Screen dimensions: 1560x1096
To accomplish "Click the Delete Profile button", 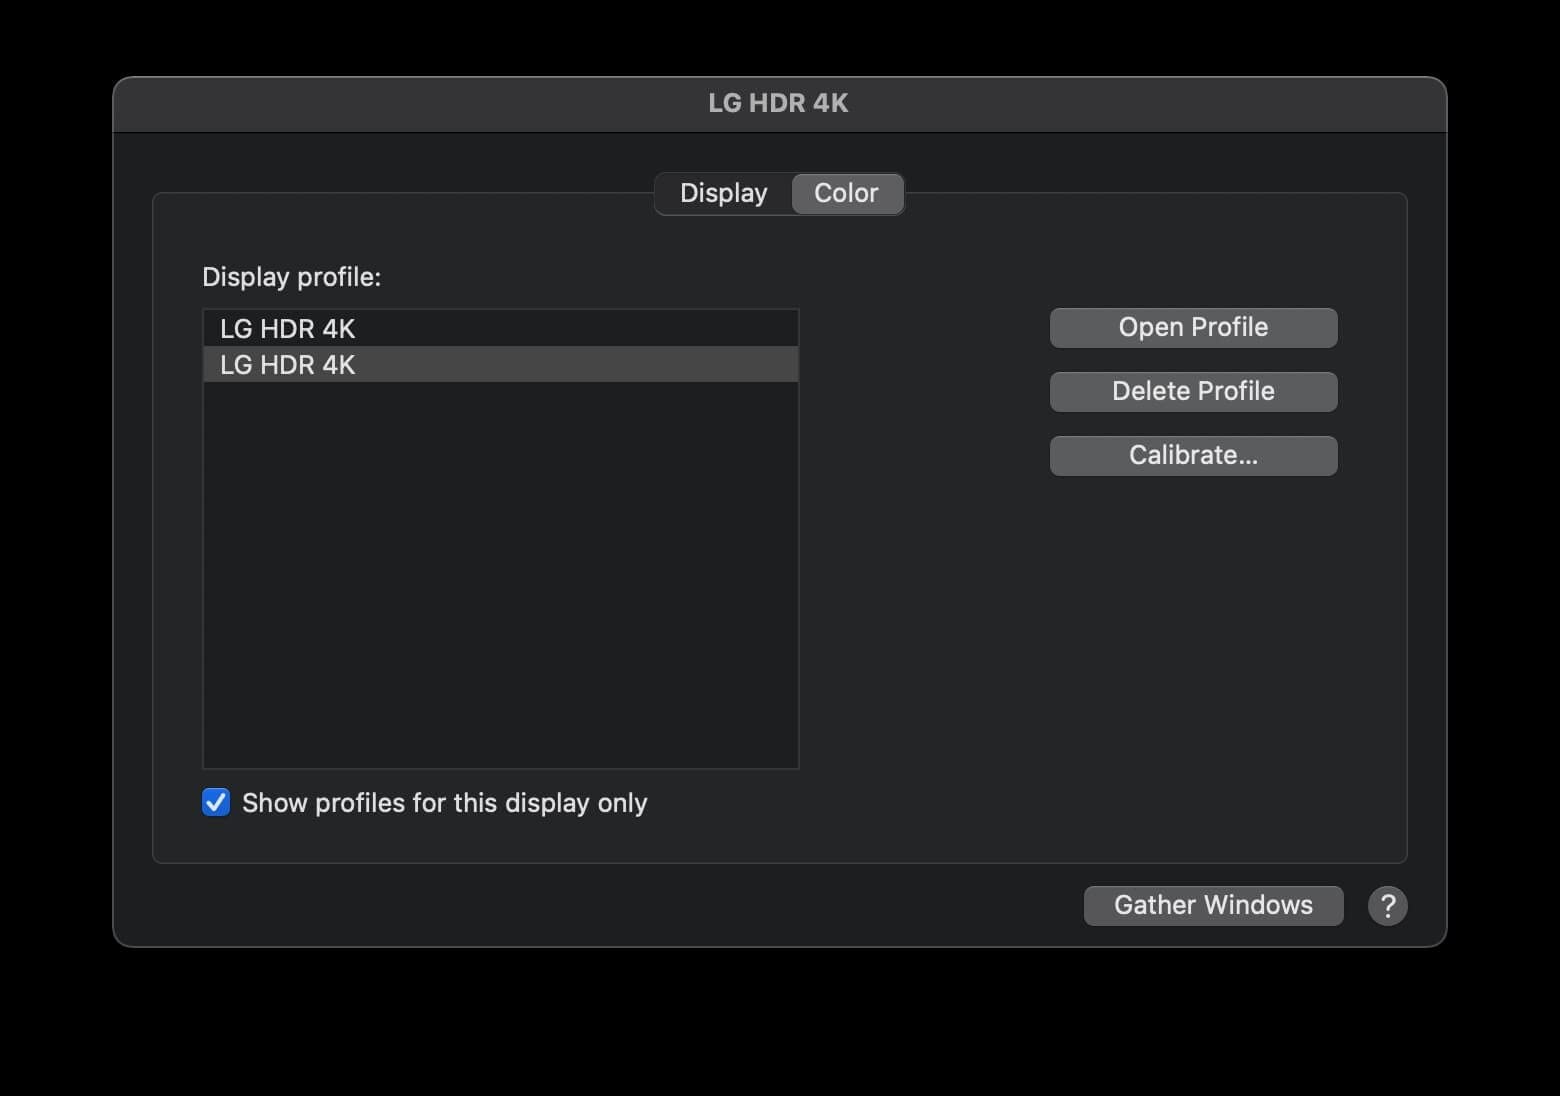I will (1193, 392).
